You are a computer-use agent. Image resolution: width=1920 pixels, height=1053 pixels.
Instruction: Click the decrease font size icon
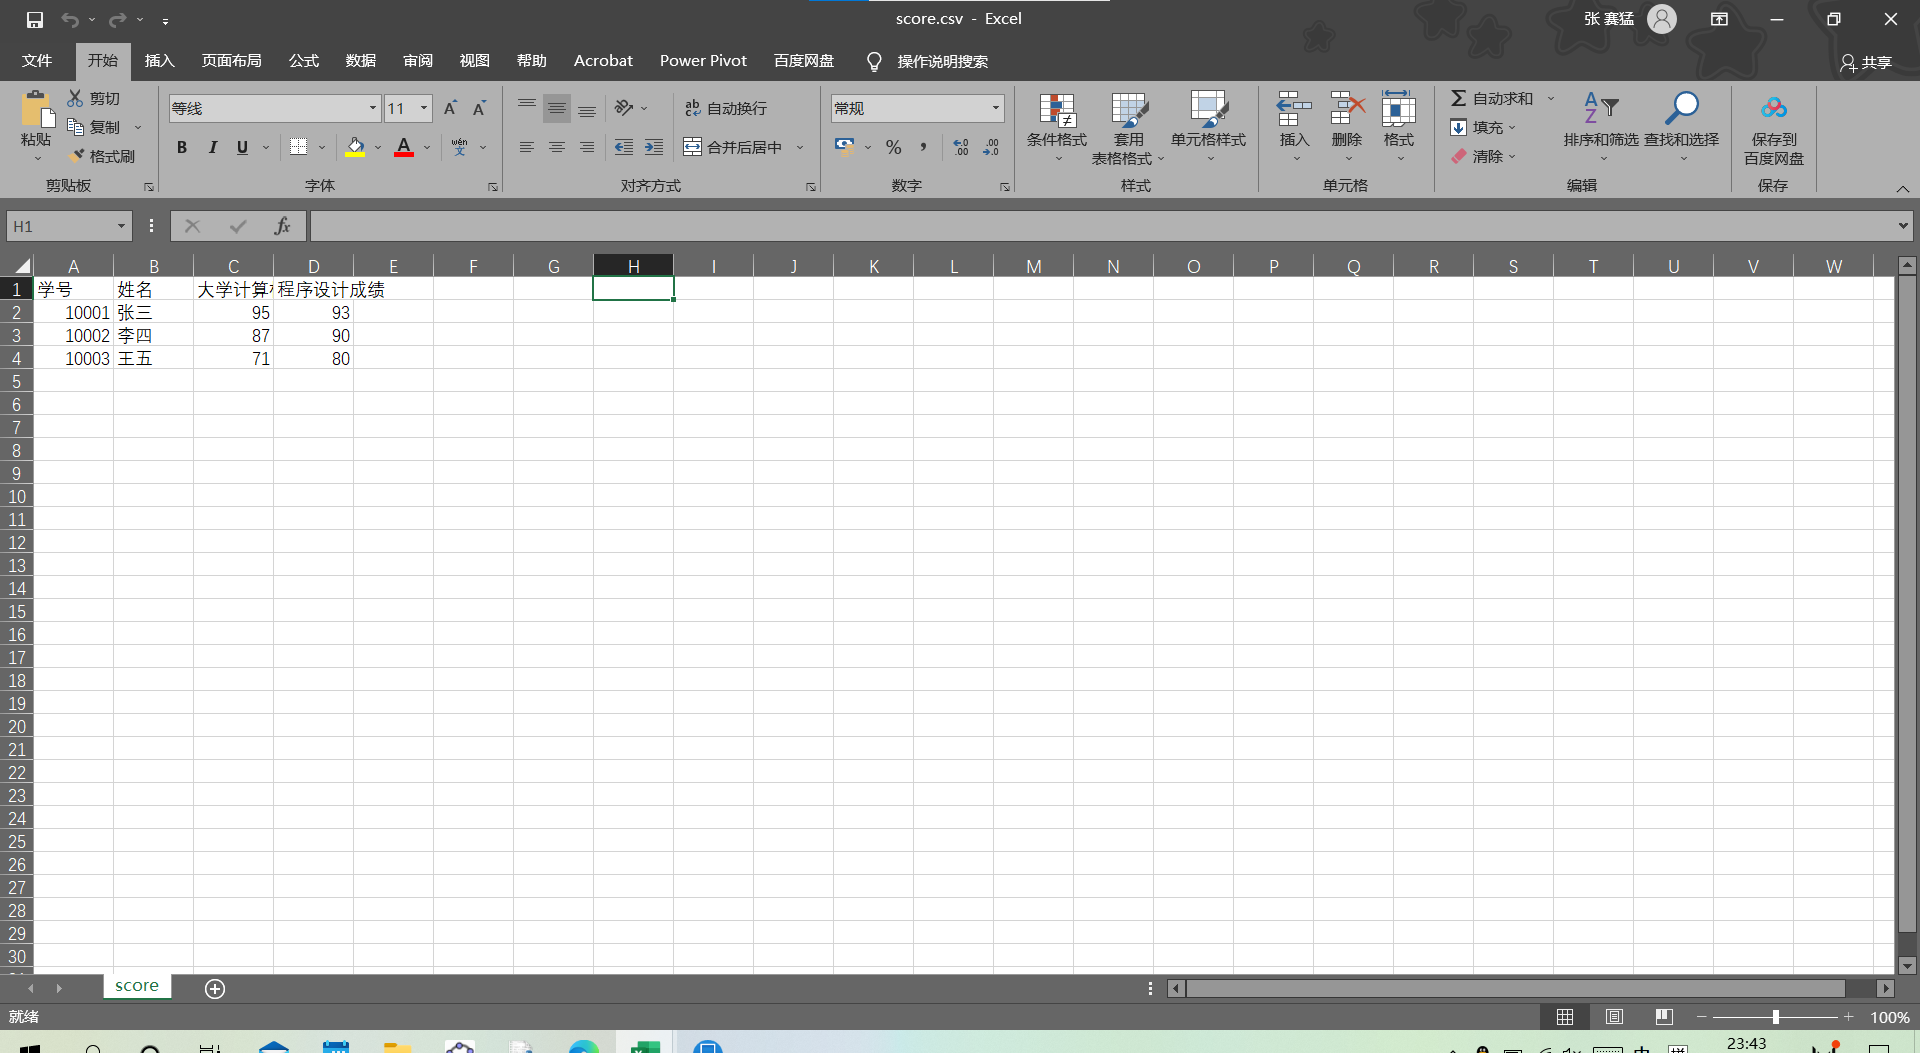click(480, 108)
